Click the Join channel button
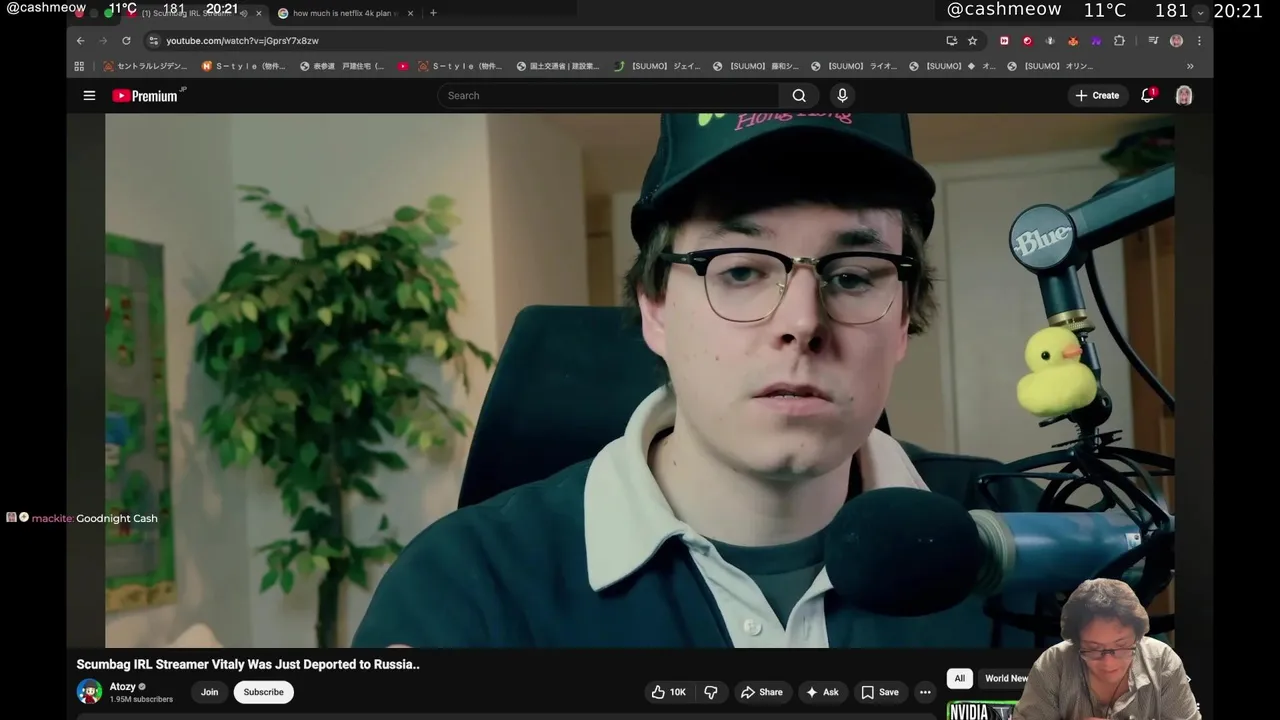 (x=209, y=692)
